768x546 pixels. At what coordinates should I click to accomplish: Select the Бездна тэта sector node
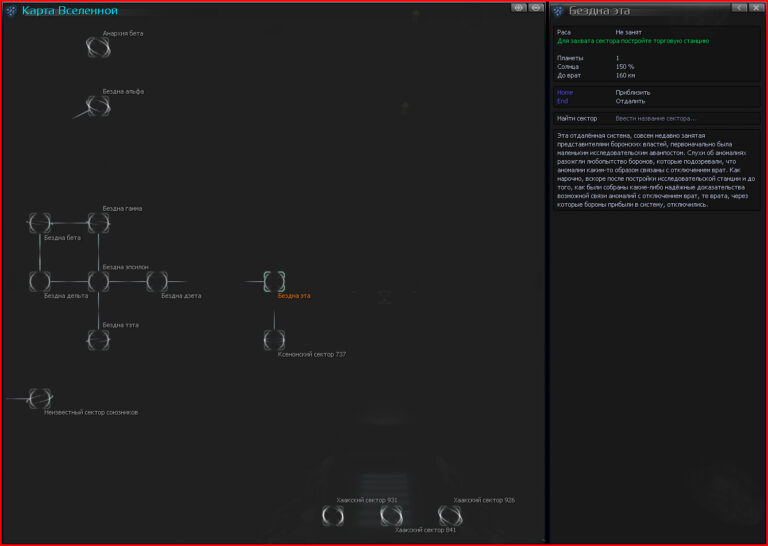click(x=98, y=339)
